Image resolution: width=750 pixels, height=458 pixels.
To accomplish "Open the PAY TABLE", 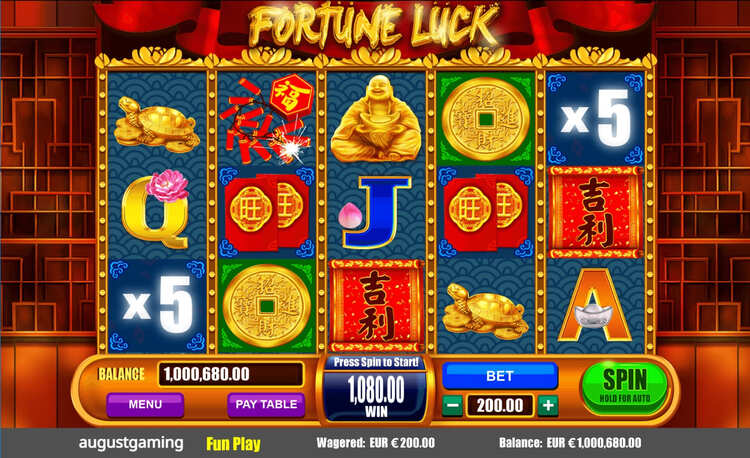I will pyautogui.click(x=266, y=404).
